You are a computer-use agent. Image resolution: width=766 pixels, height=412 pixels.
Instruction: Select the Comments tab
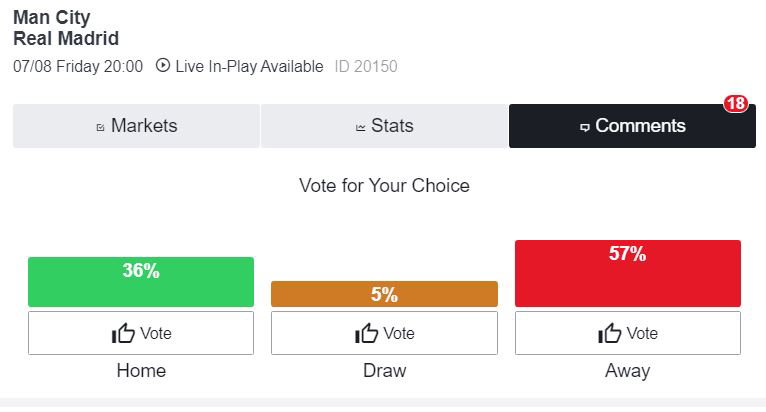(x=632, y=126)
